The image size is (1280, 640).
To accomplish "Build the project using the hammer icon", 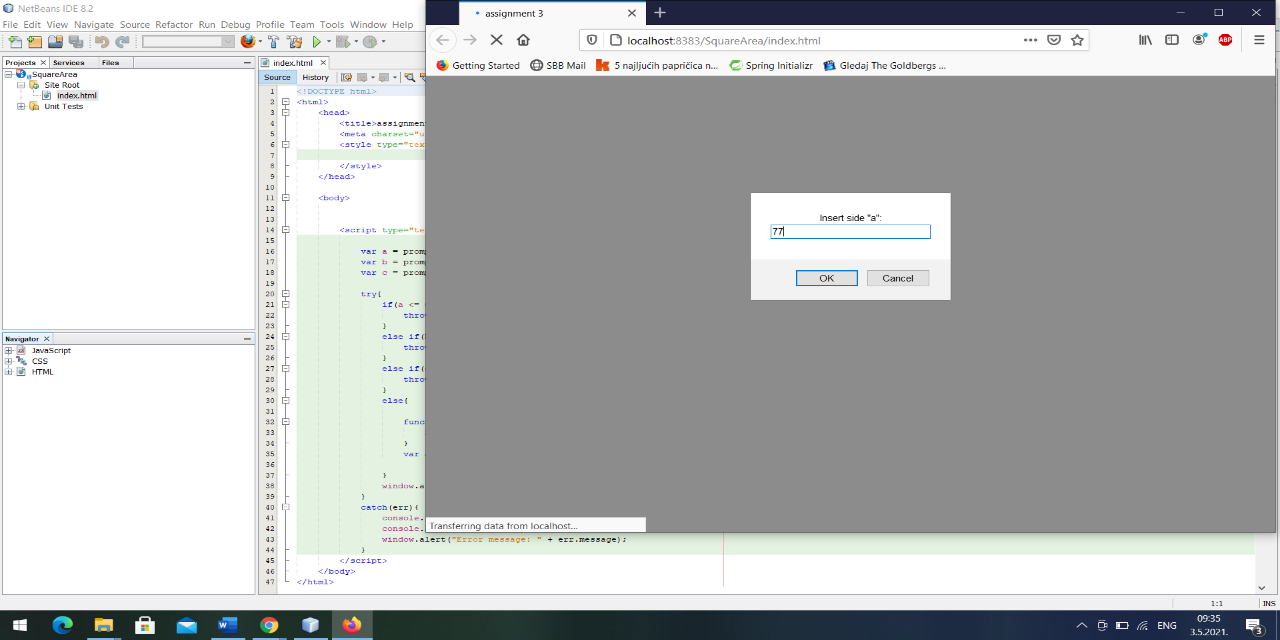I will tap(273, 42).
